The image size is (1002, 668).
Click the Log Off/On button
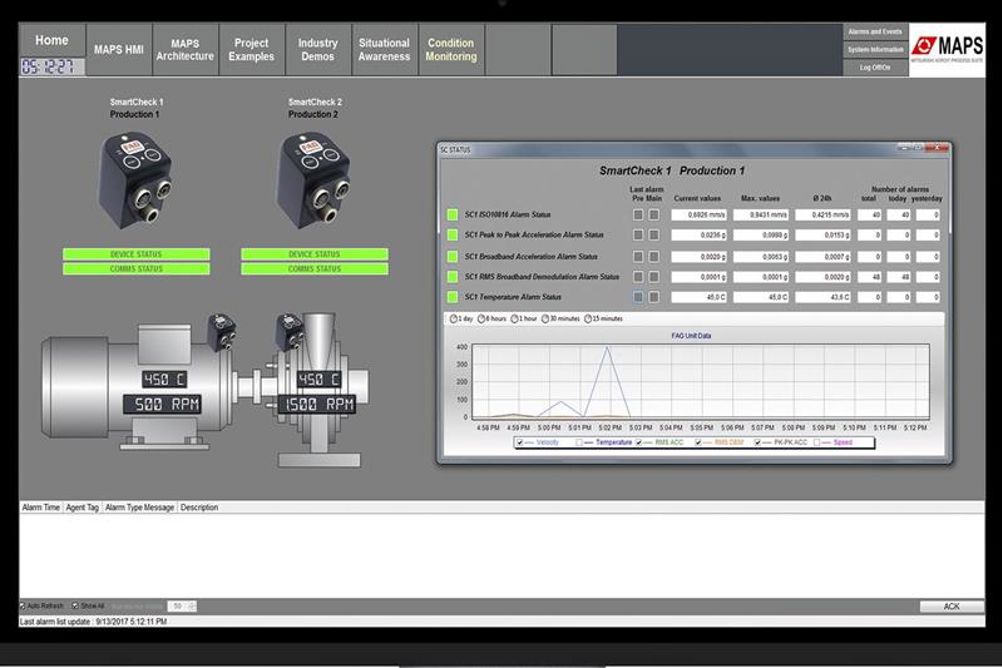[x=875, y=68]
